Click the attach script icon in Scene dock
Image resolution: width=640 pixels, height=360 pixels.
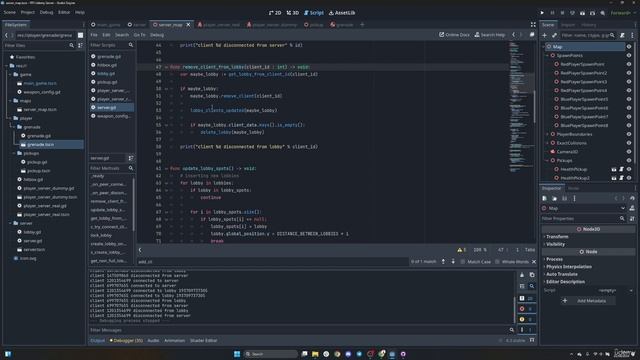(622, 36)
